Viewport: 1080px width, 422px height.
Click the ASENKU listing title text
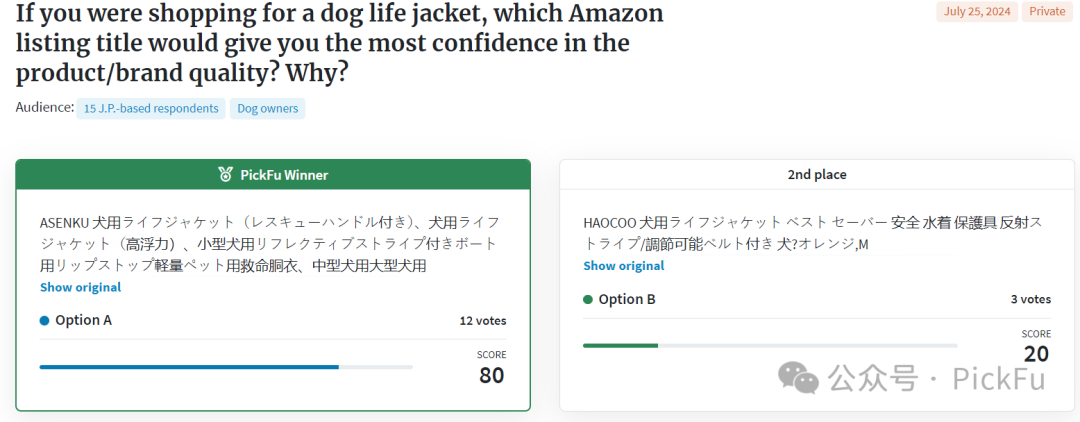pyautogui.click(x=270, y=244)
